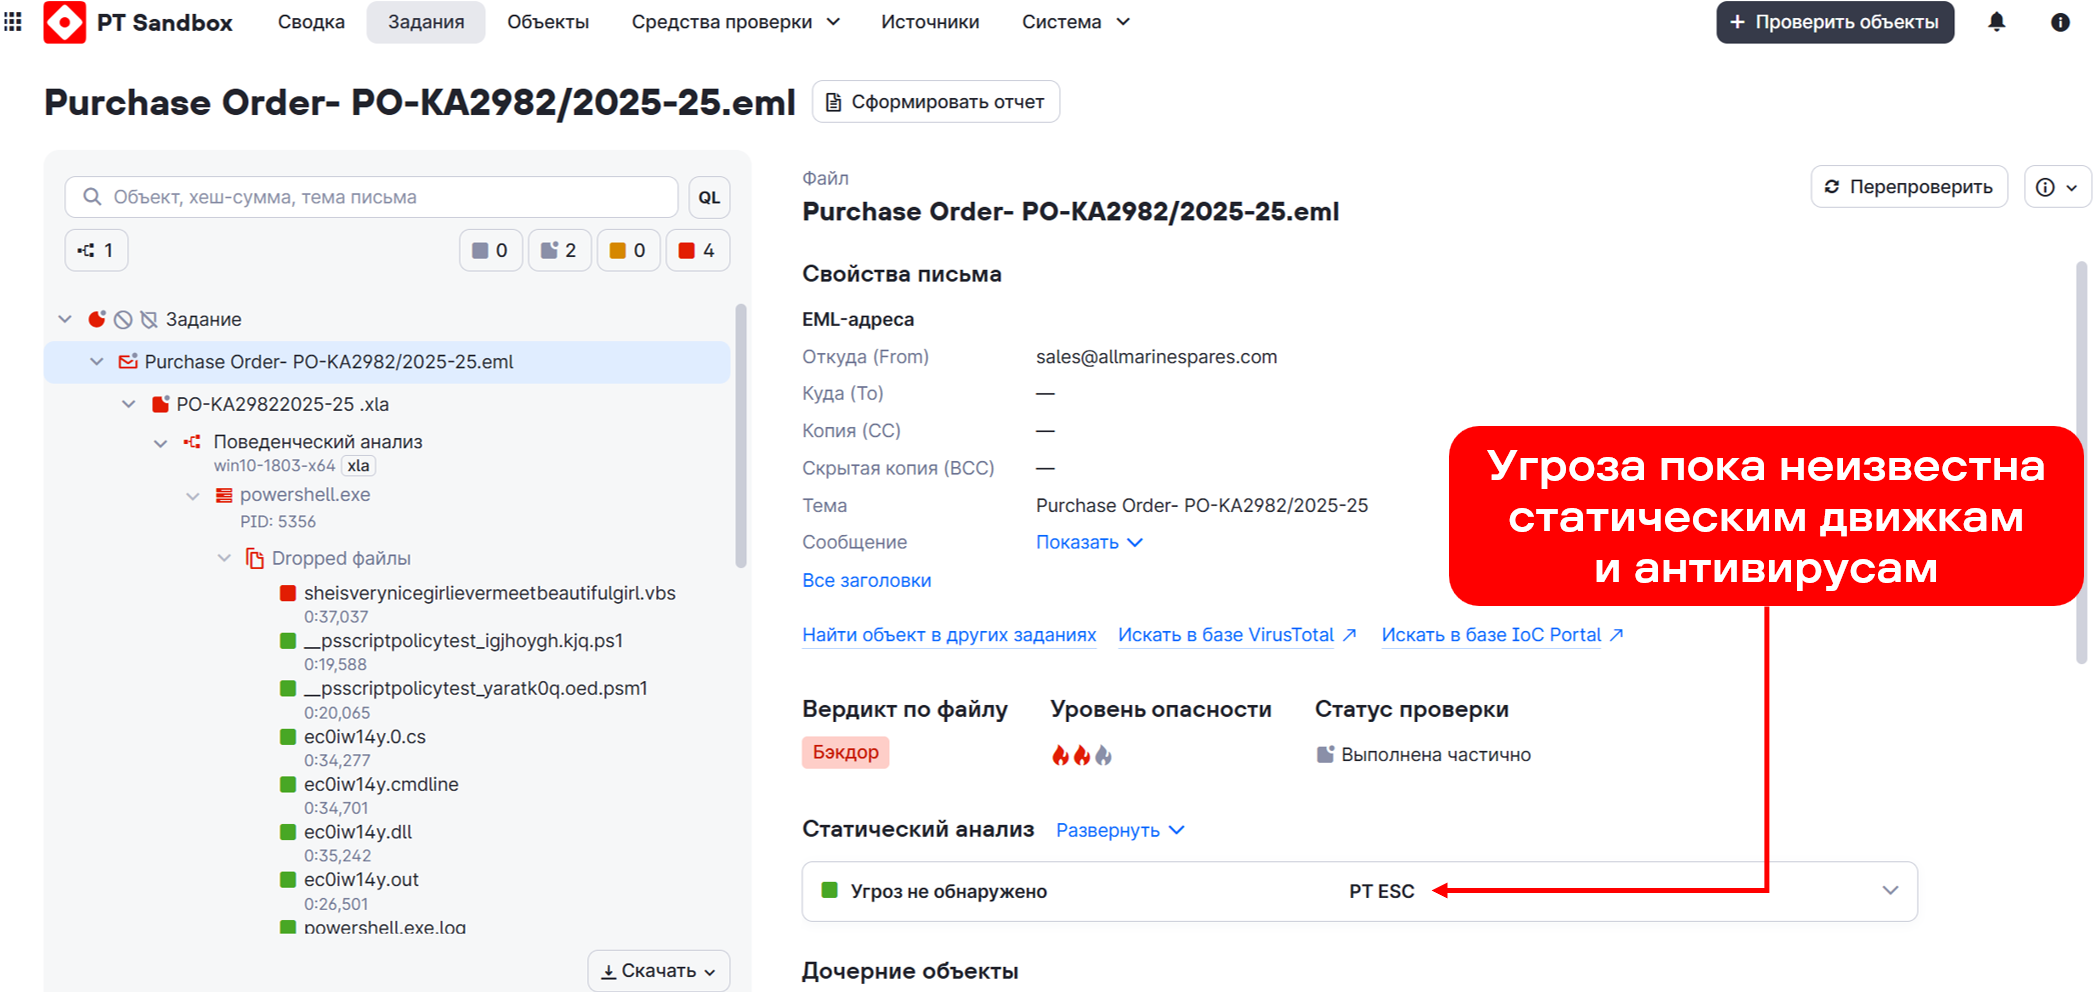Viewport: 2100px width, 992px height.
Task: Open the Задания tab
Action: (x=426, y=22)
